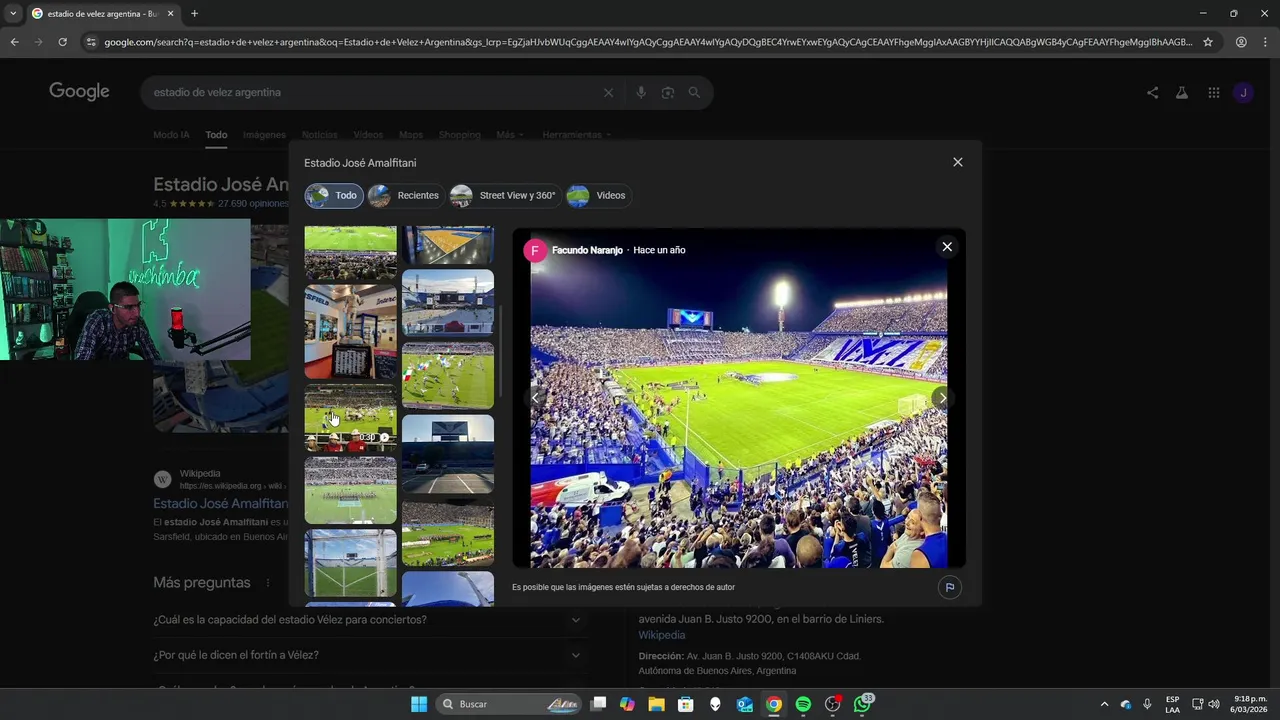Open the Windows Start menu
The width and height of the screenshot is (1280, 720).
pyautogui.click(x=418, y=704)
